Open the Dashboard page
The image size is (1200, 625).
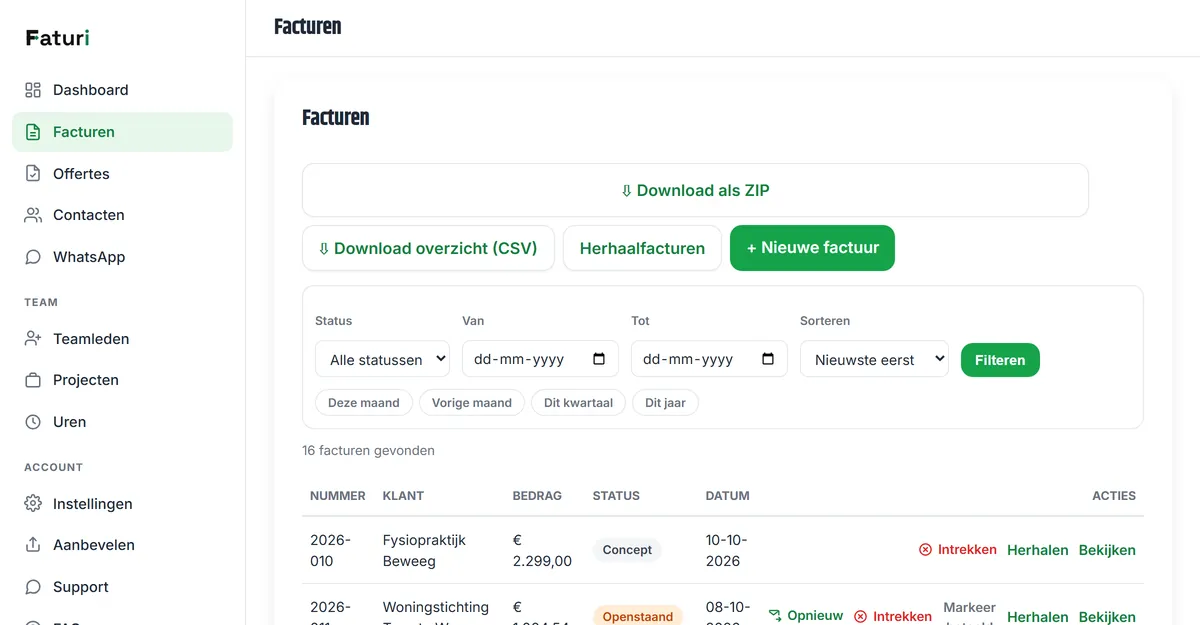click(x=122, y=90)
